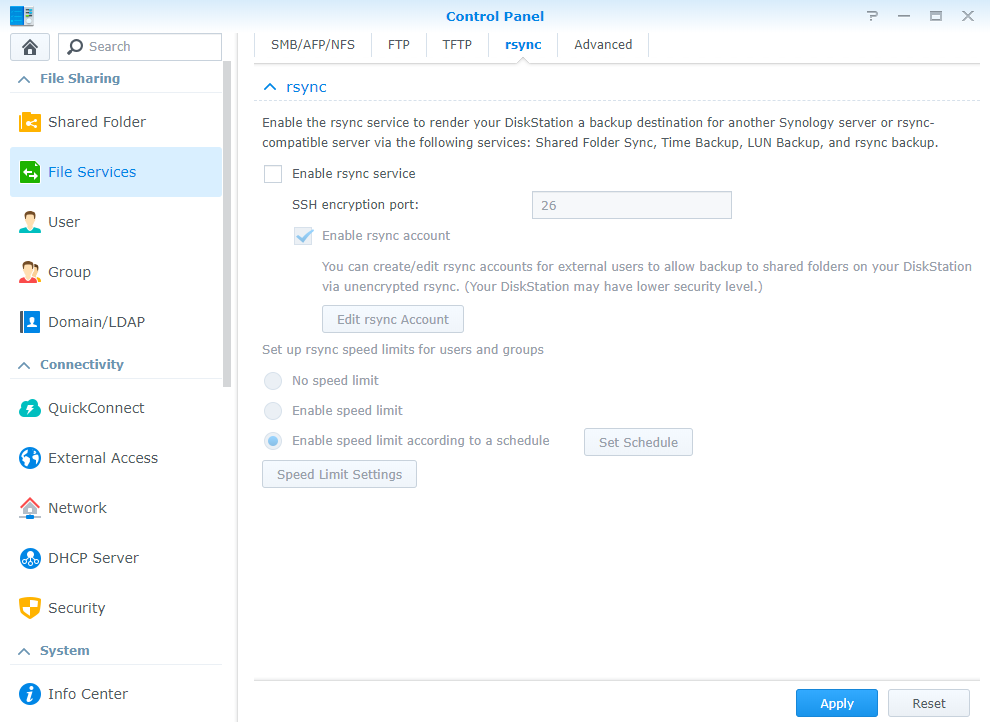The height and width of the screenshot is (722, 990).
Task: Reset the rsync settings
Action: (x=929, y=703)
